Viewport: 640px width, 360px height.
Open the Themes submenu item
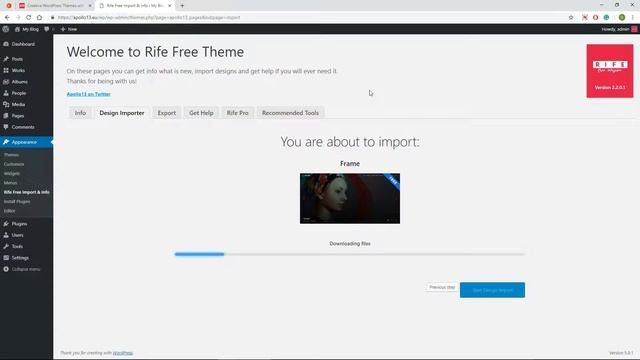(11, 155)
